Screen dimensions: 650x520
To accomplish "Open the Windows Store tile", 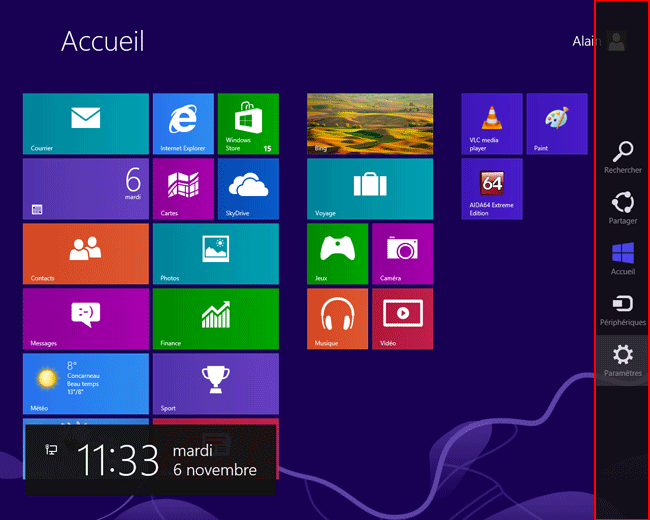I will point(248,124).
